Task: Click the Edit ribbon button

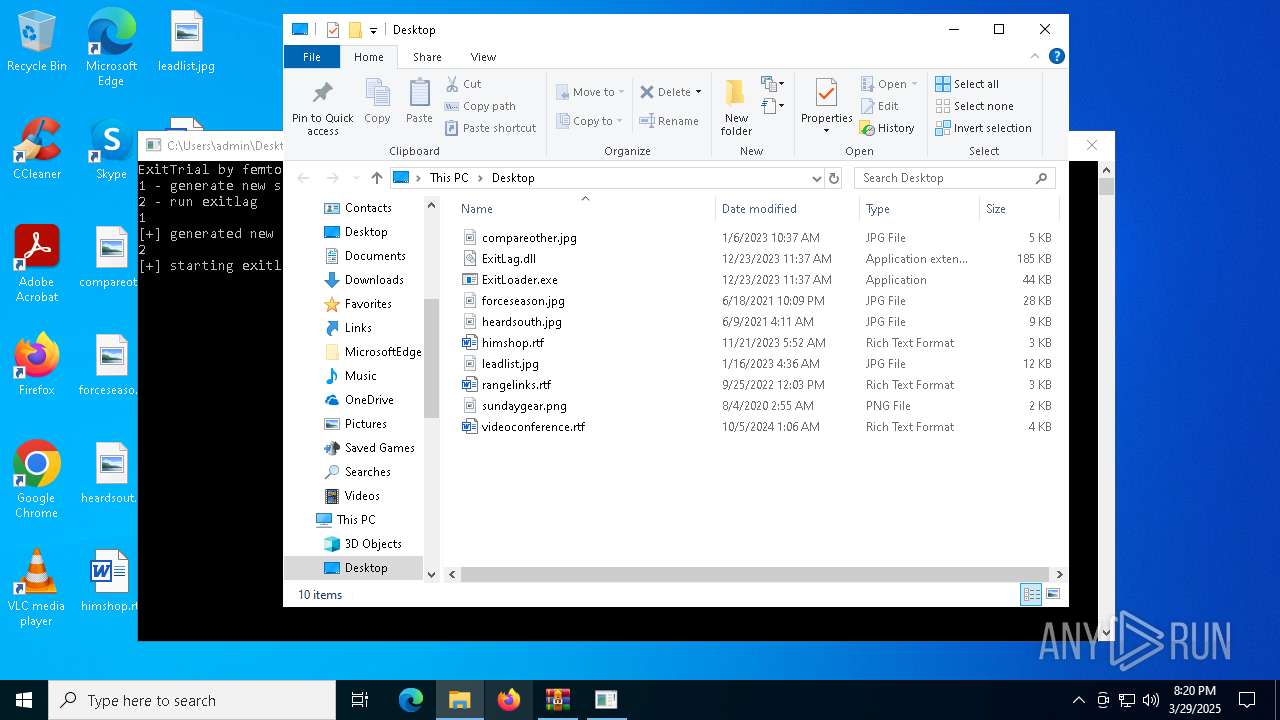Action: [879, 106]
